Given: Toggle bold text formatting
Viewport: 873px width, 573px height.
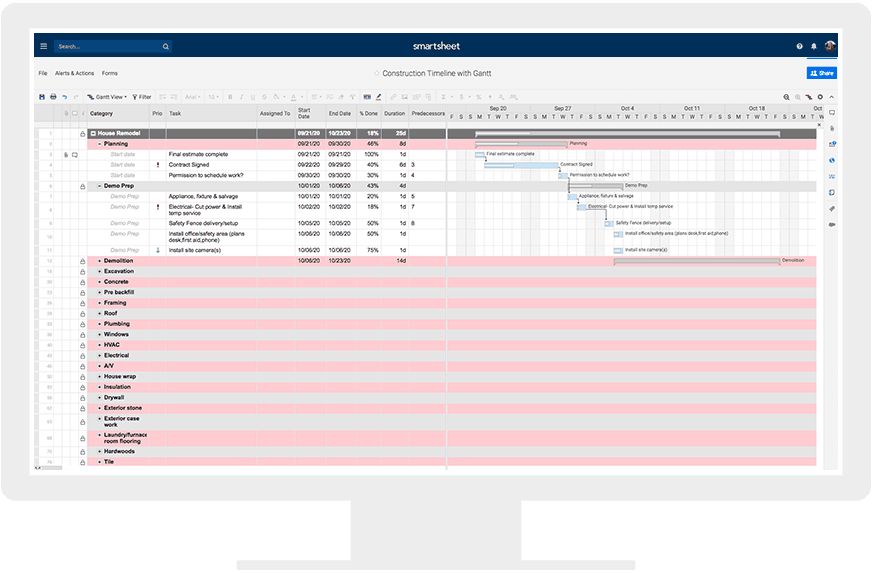Looking at the screenshot, I should (x=229, y=97).
